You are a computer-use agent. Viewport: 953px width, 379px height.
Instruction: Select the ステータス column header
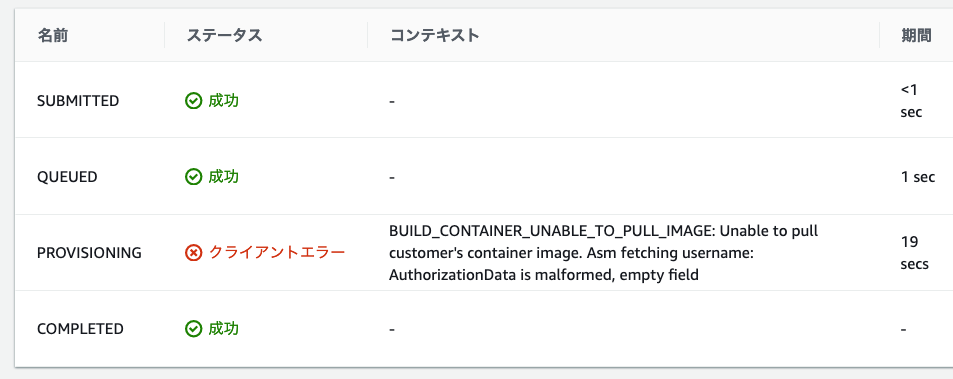[x=224, y=35]
